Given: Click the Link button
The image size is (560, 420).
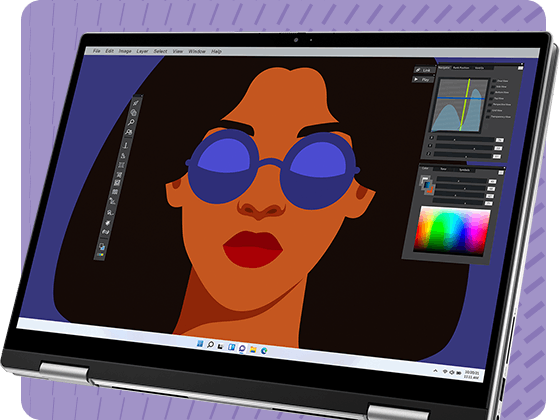Looking at the screenshot, I should pos(424,70).
